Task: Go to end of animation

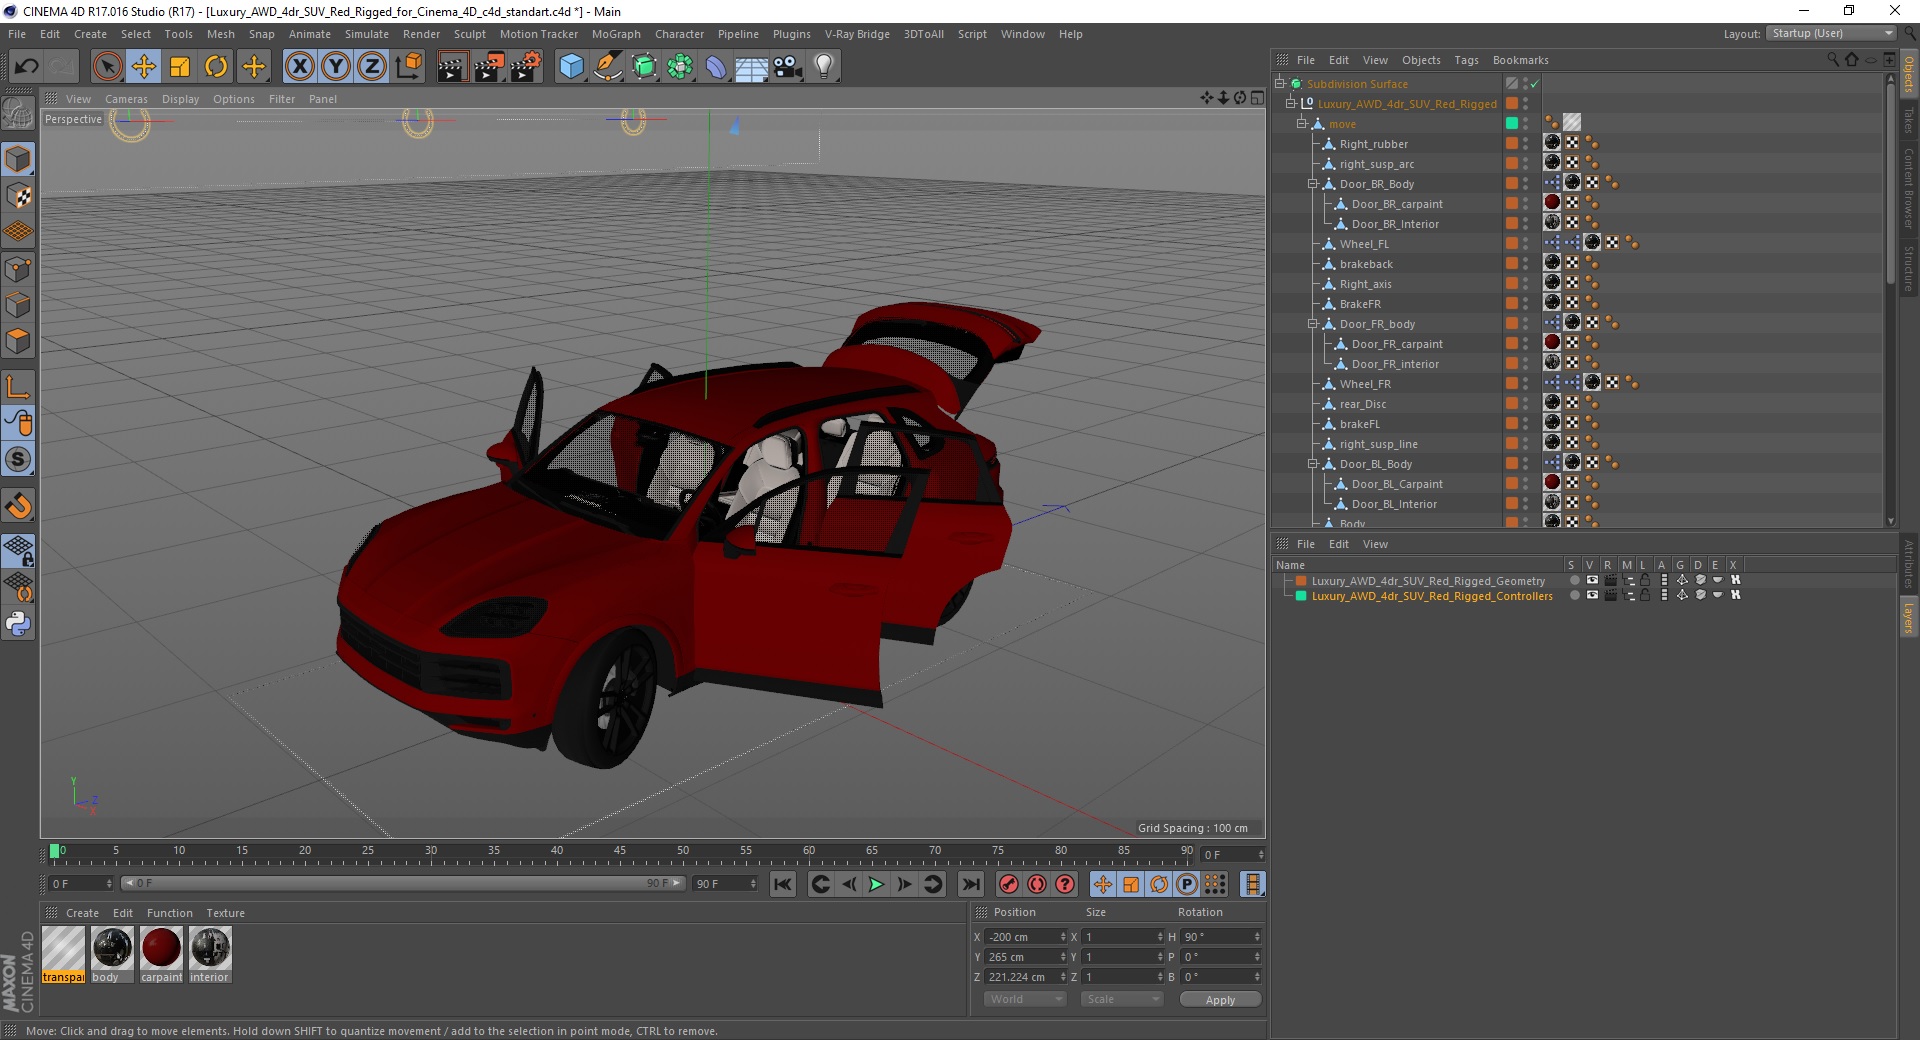Action: pyautogui.click(x=970, y=884)
